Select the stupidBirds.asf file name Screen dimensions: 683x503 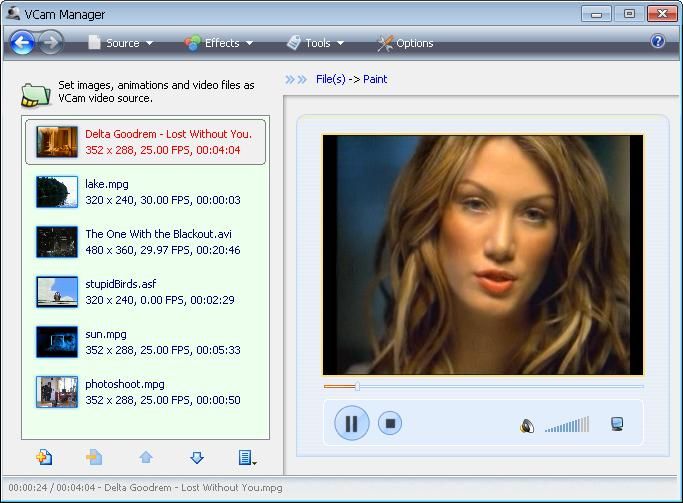(x=121, y=284)
